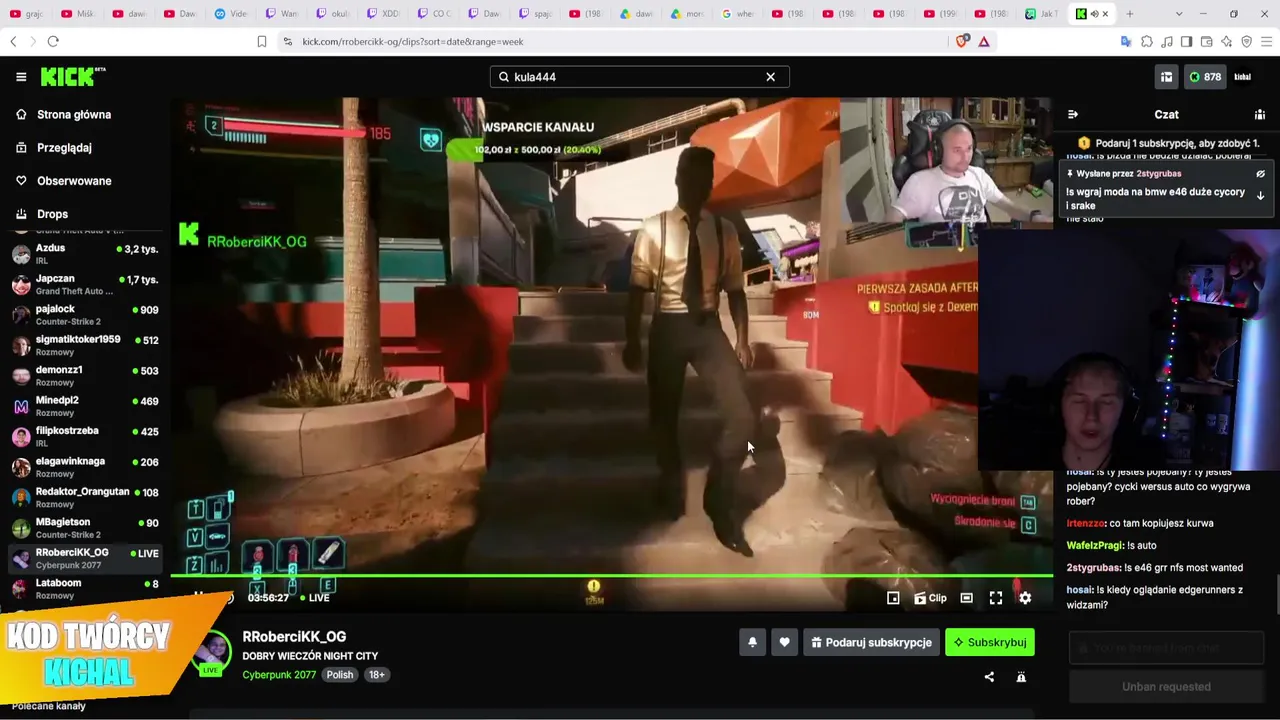Image resolution: width=1280 pixels, height=720 pixels.
Task: Click the Kick logo
Action: click(73, 77)
